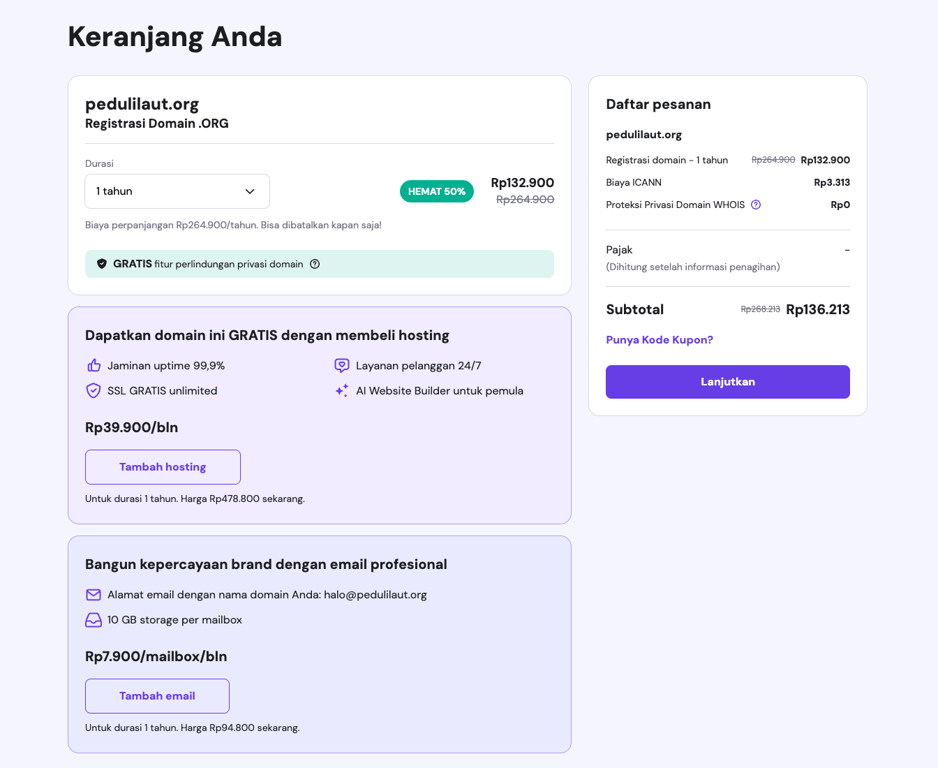Viewport: 938px width, 768px height.
Task: Open the Punya Kode Kupon link
Action: pos(659,339)
